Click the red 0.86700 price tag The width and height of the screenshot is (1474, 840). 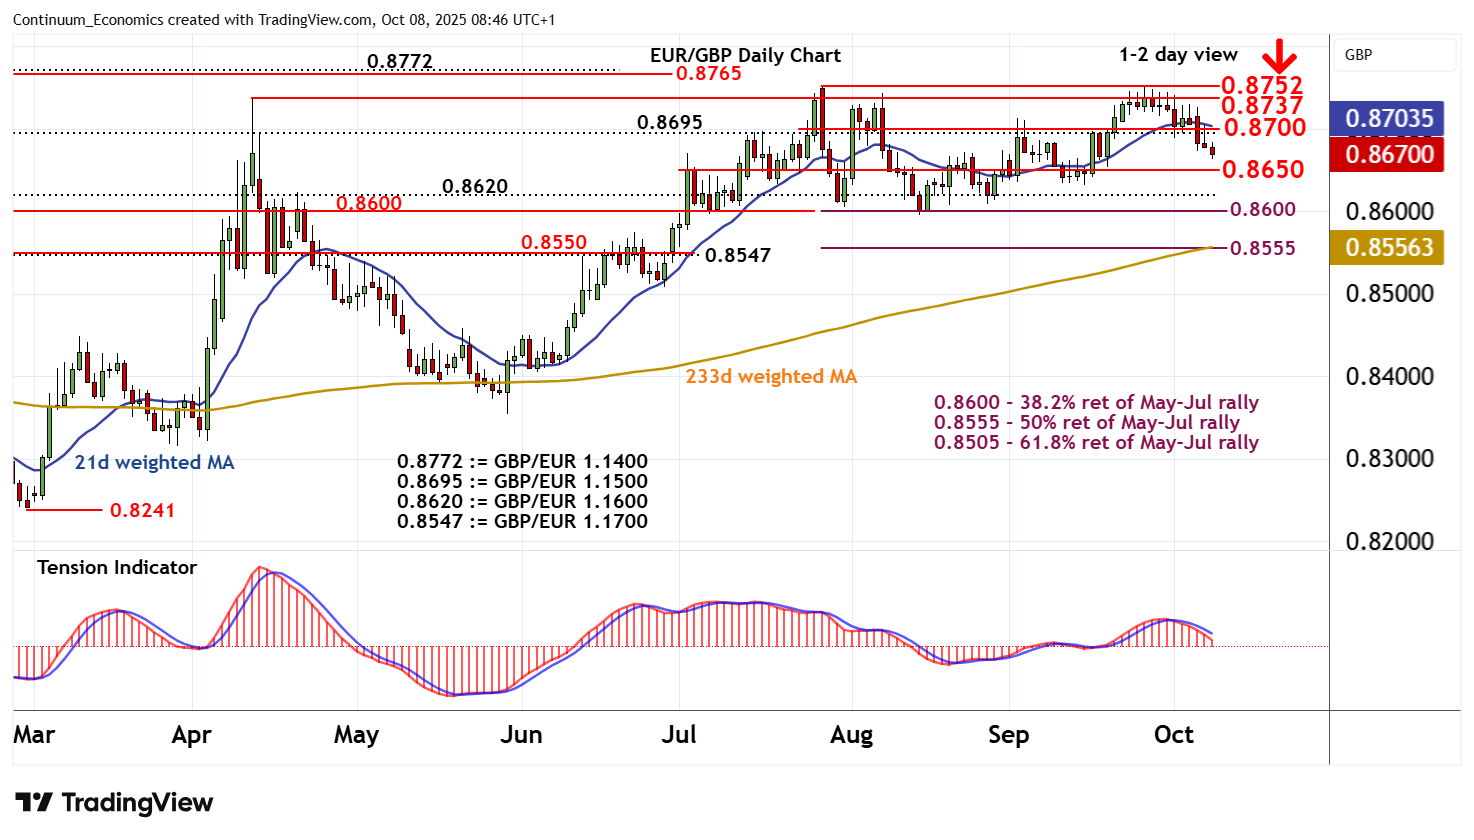[1388, 154]
